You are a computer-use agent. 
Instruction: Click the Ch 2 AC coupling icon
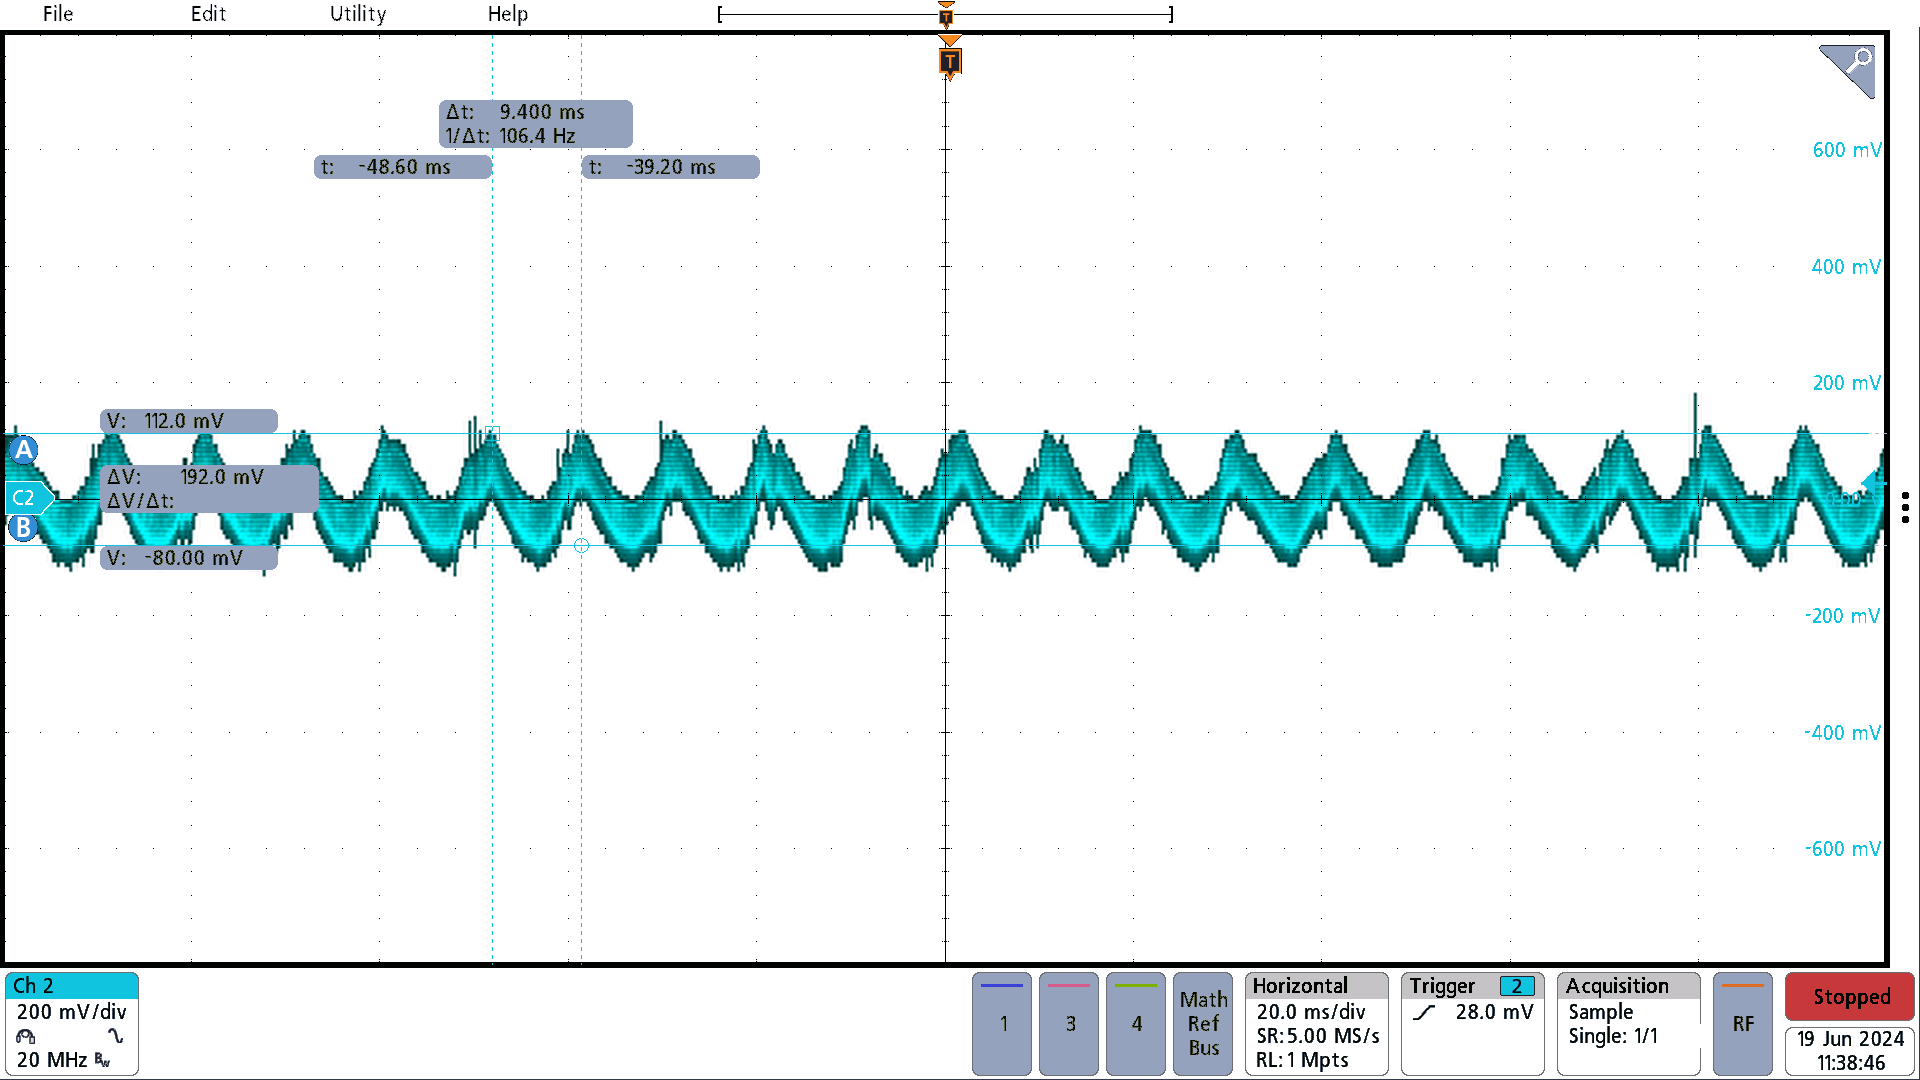coord(116,1036)
